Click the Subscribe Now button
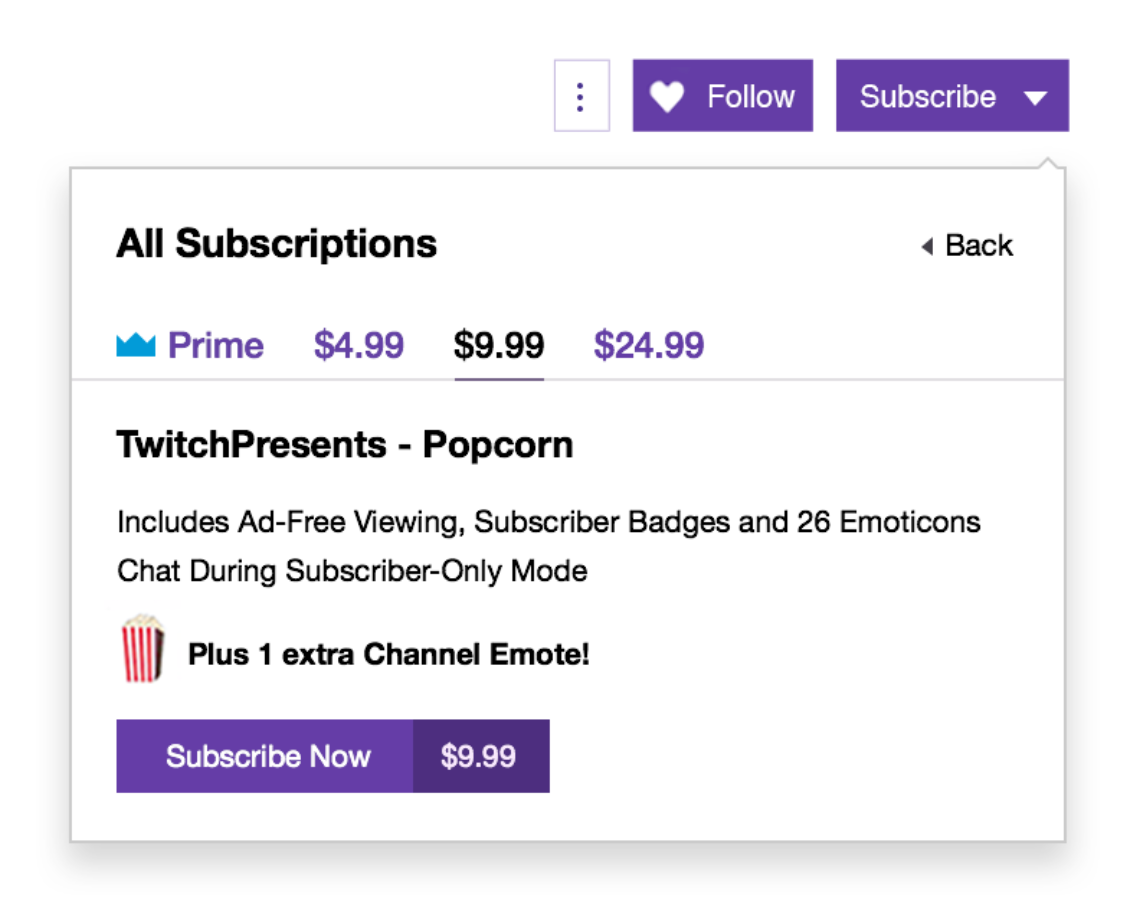The image size is (1136, 914). tap(266, 756)
